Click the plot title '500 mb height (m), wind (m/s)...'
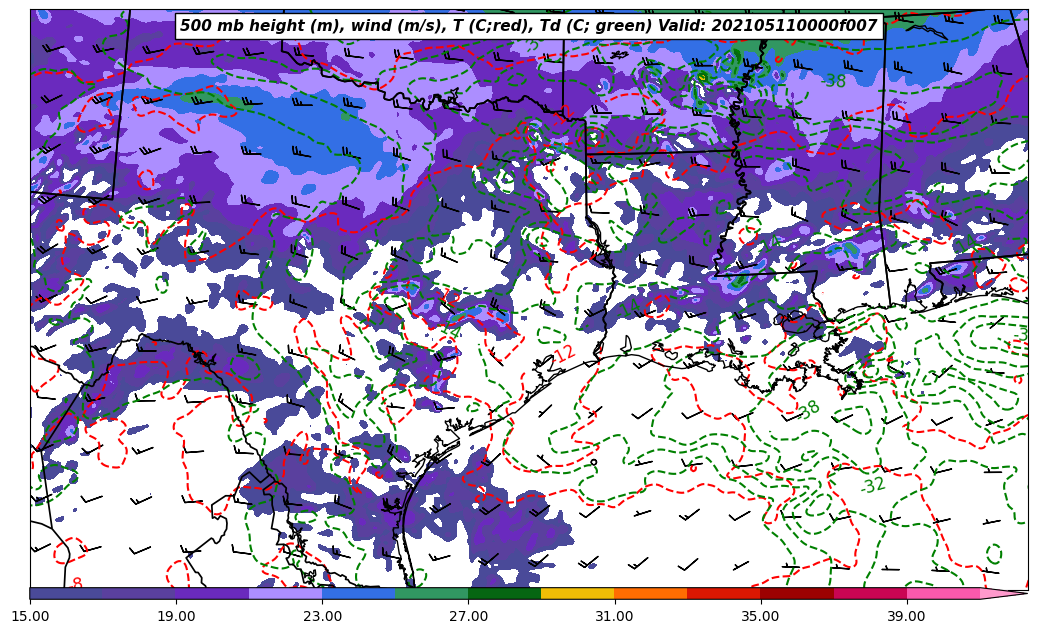The image size is (1037, 633). tap(529, 26)
